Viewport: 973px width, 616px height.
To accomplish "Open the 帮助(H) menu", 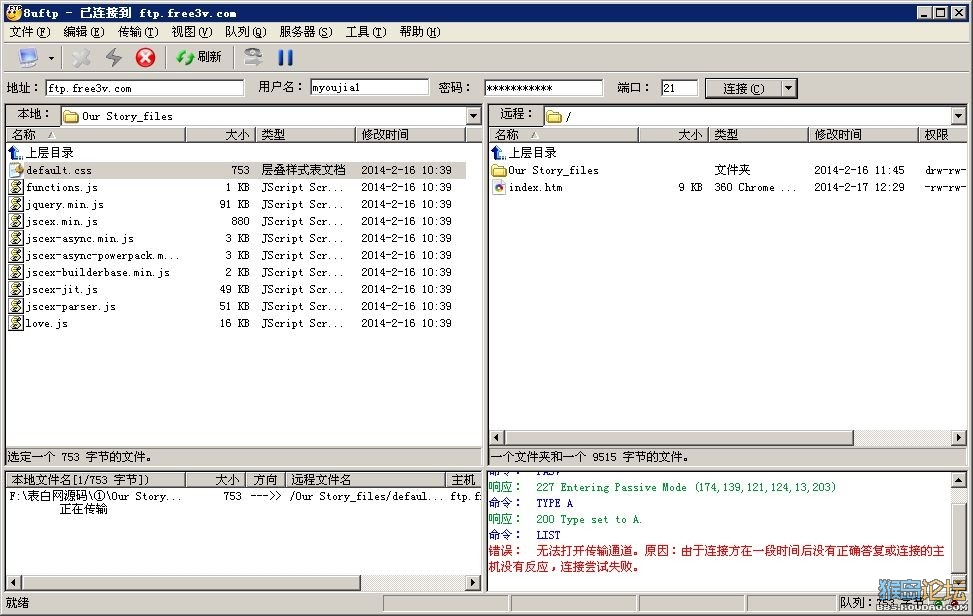I will click(419, 32).
